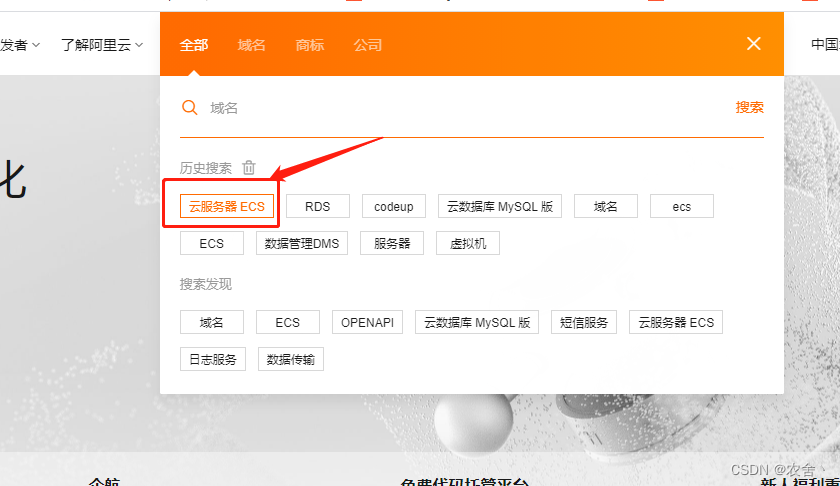
Task: Choose history tag 云数据库 MySQL 版
Action: click(500, 206)
